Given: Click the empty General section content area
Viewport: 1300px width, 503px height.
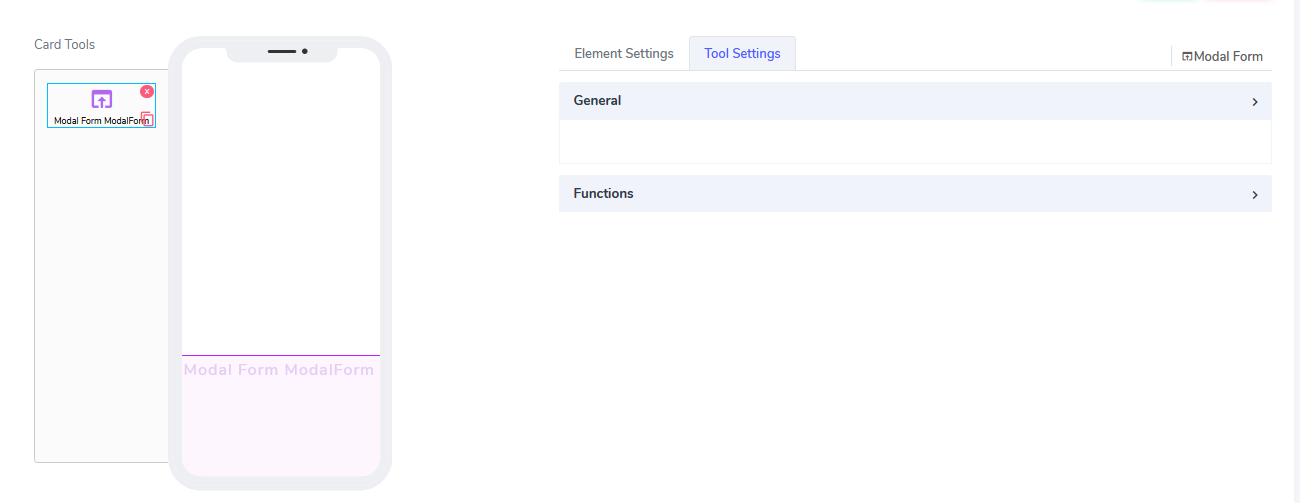Looking at the screenshot, I should pyautogui.click(x=914, y=142).
